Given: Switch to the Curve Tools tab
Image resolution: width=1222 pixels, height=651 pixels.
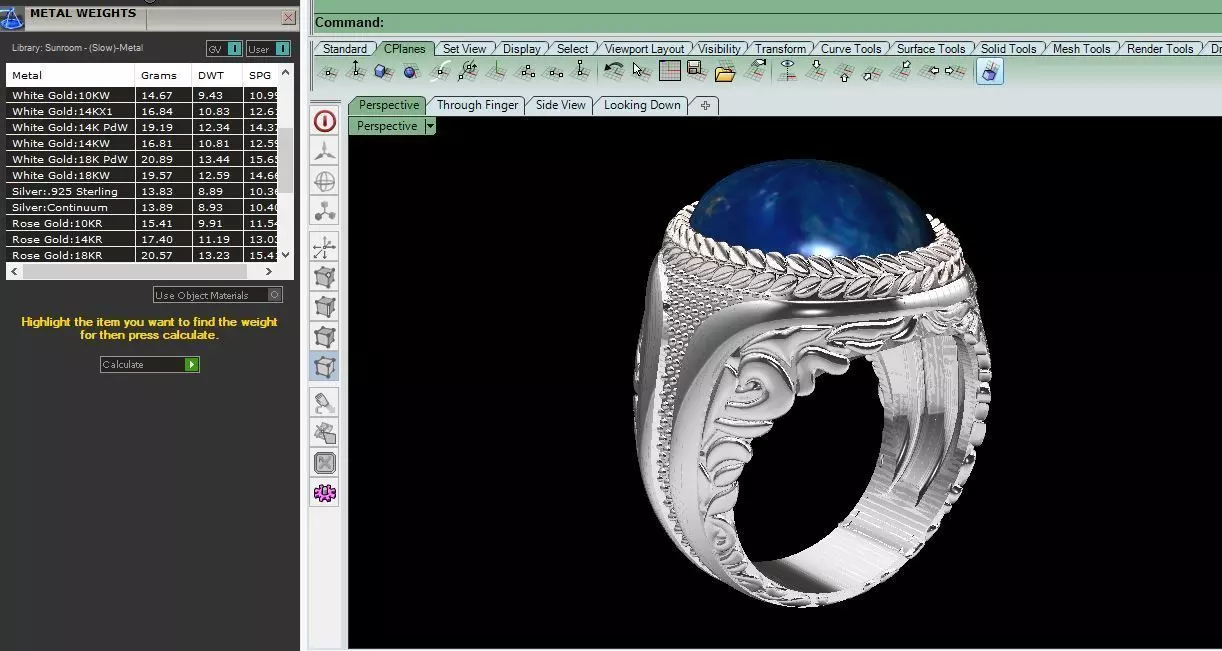Looking at the screenshot, I should pos(851,48).
